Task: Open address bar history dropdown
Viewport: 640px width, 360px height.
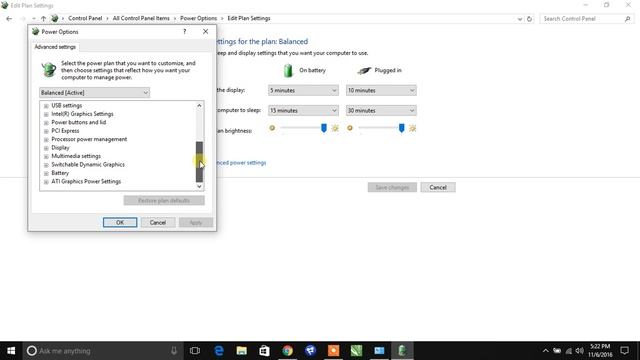Action: click(520, 19)
